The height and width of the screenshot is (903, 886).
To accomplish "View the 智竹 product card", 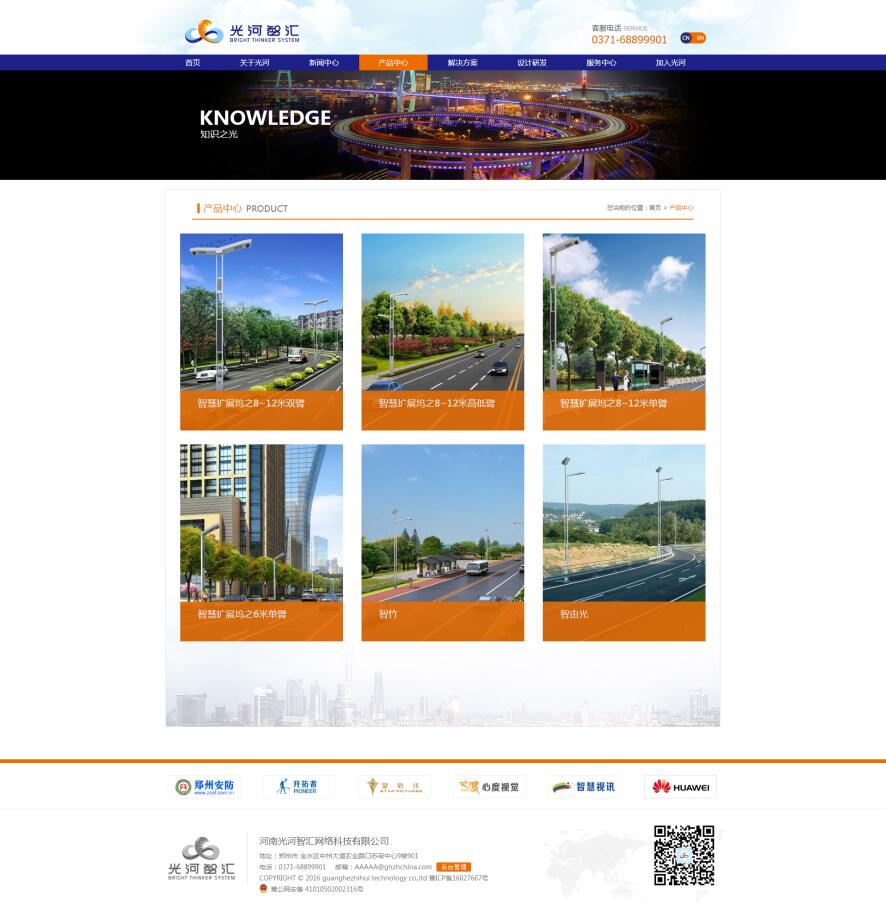I will pos(442,542).
